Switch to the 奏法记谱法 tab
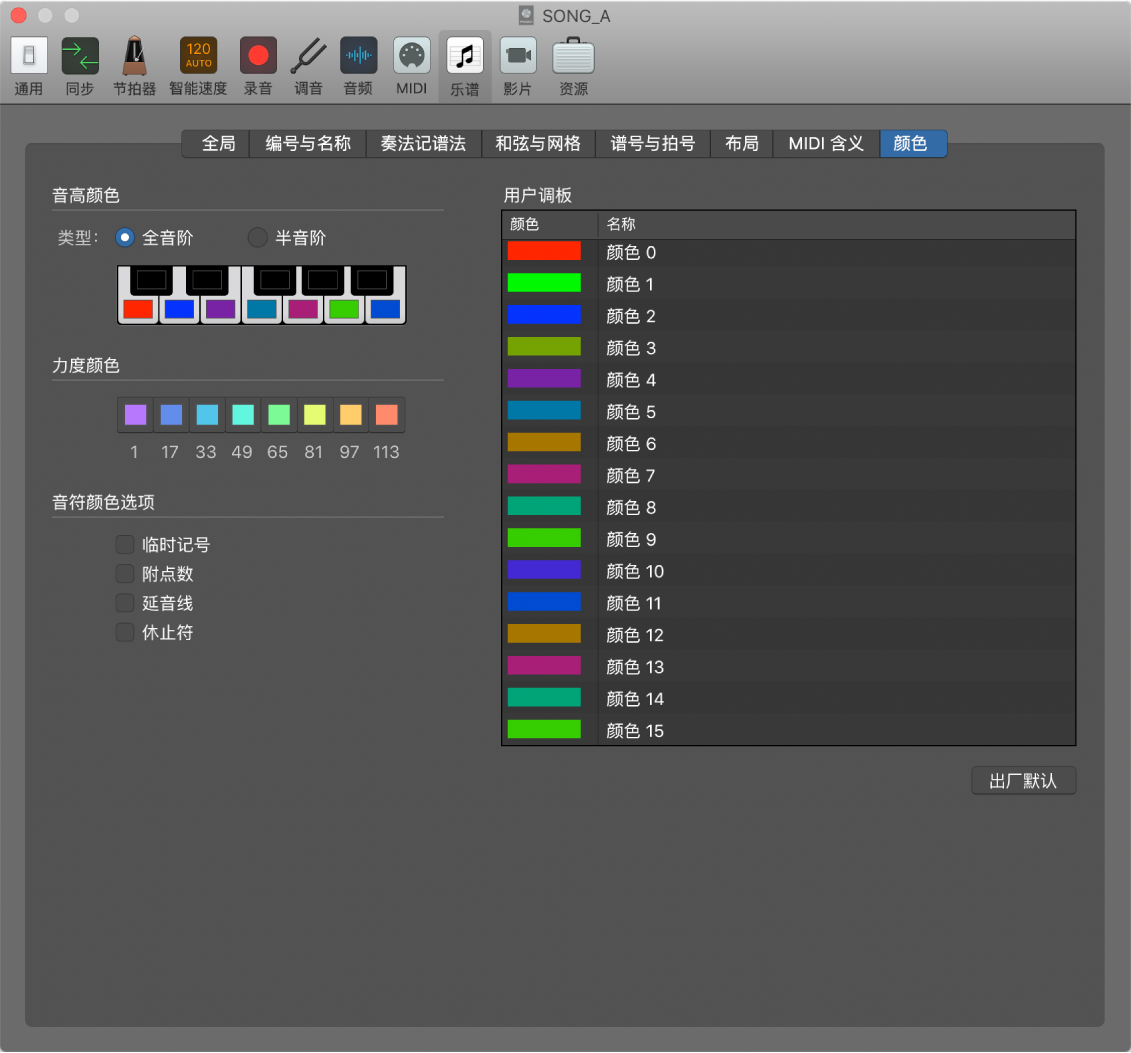1131x1053 pixels. [423, 144]
